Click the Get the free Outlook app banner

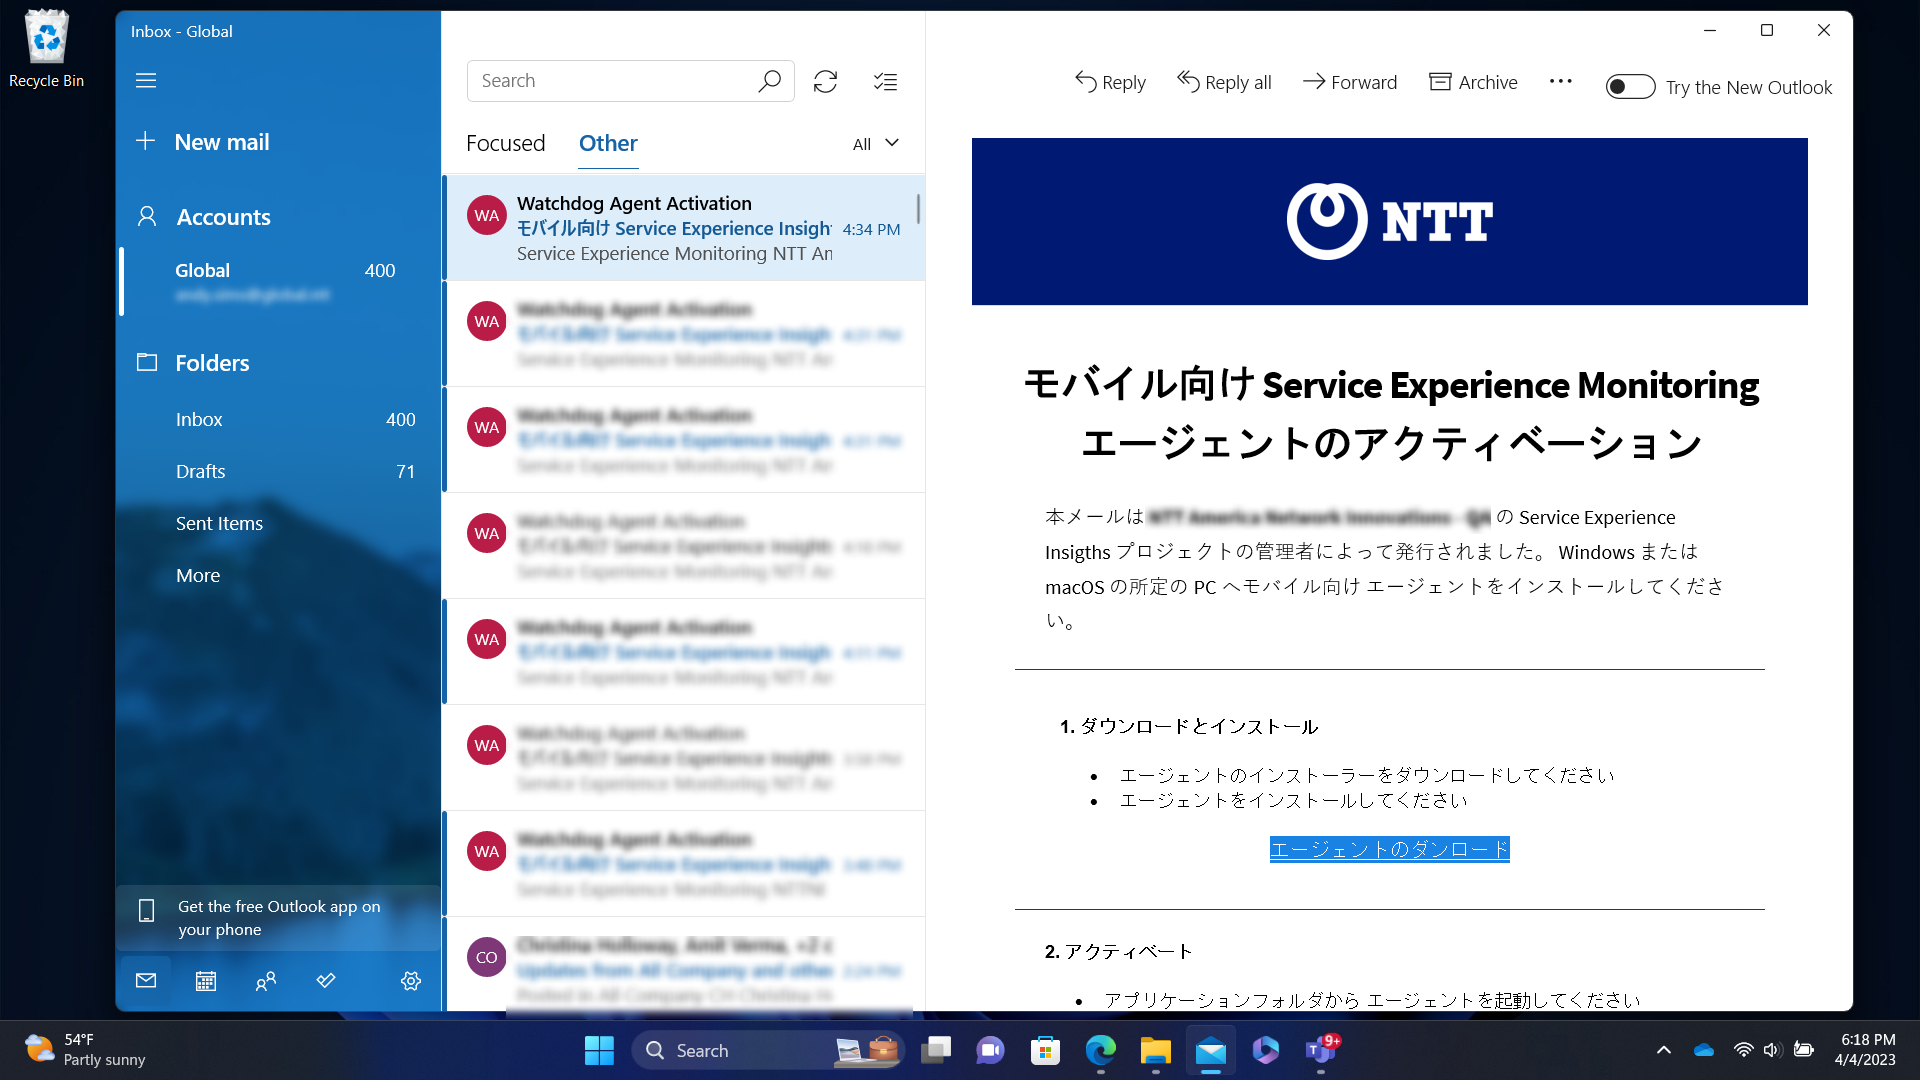(278, 918)
